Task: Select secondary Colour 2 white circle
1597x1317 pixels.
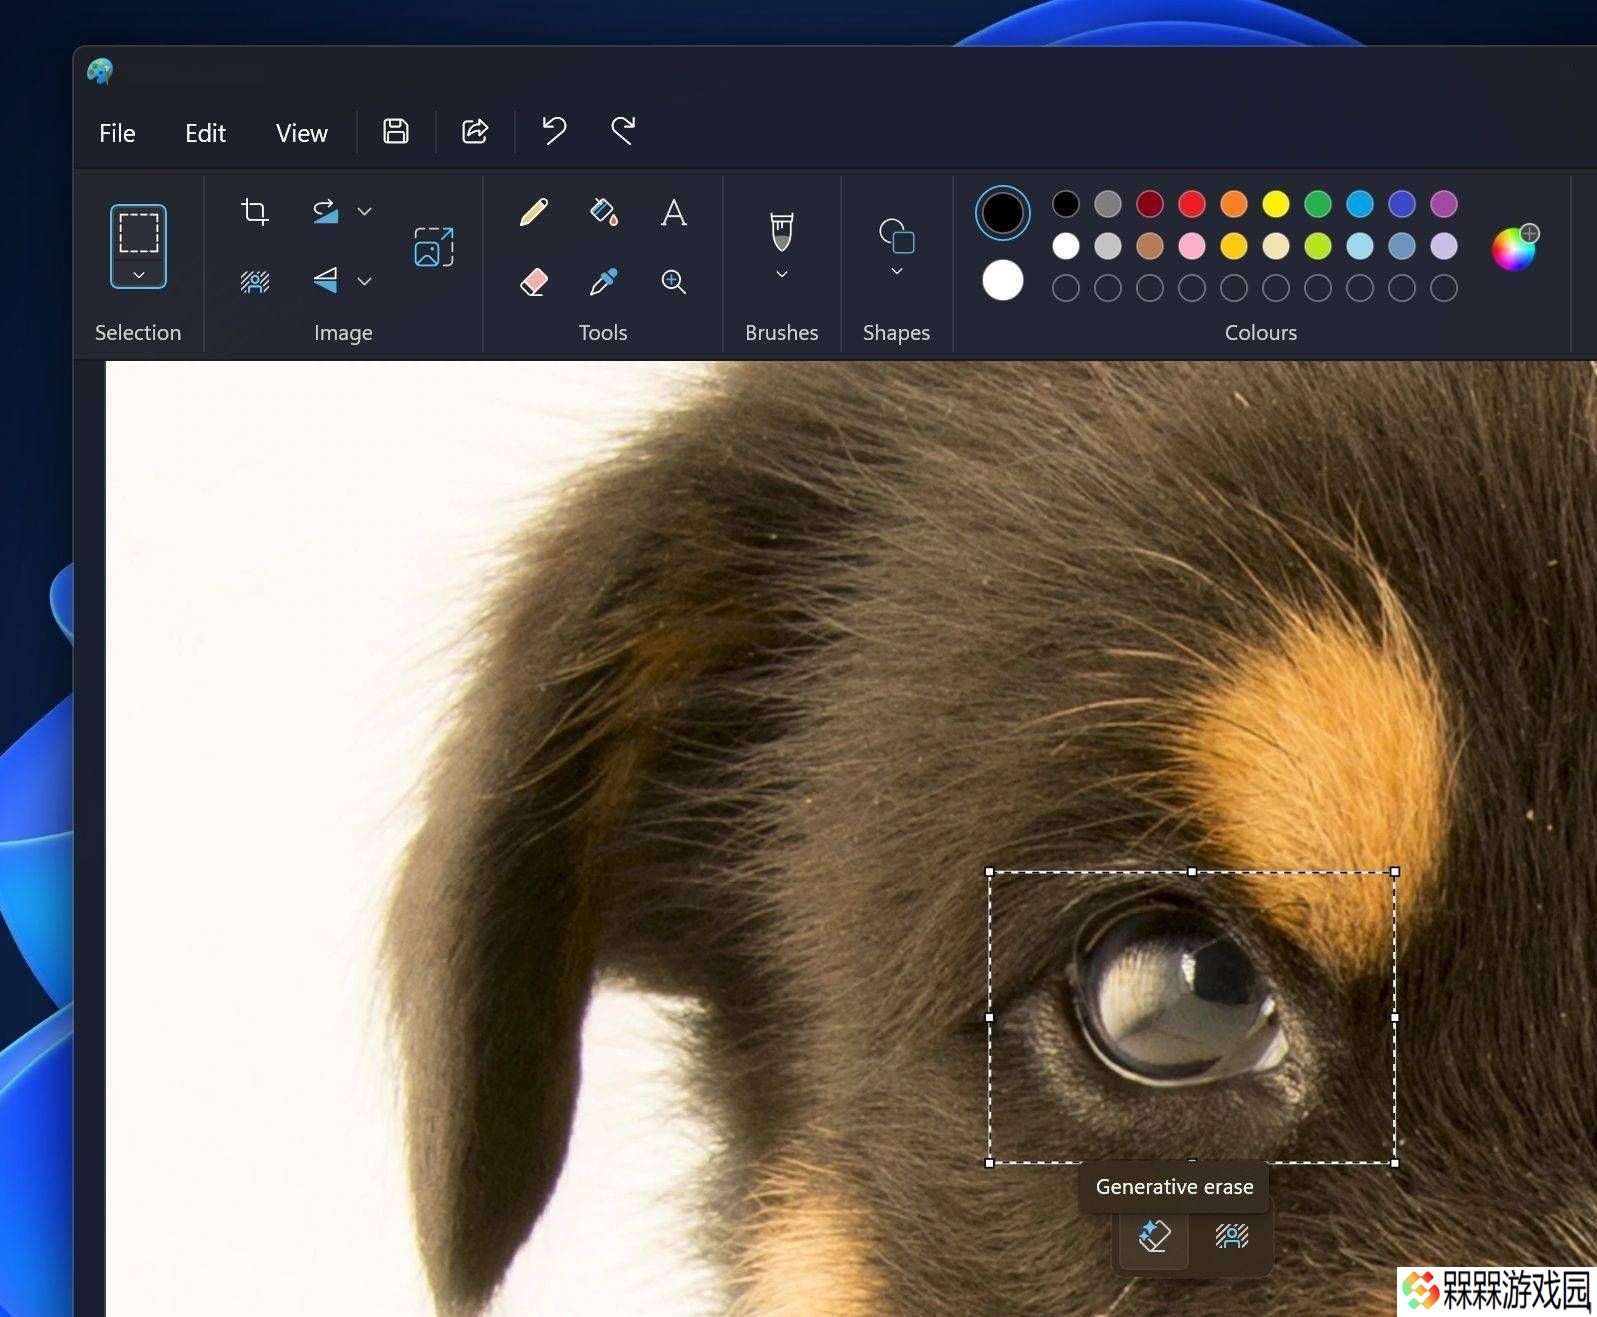Action: click(x=1003, y=280)
